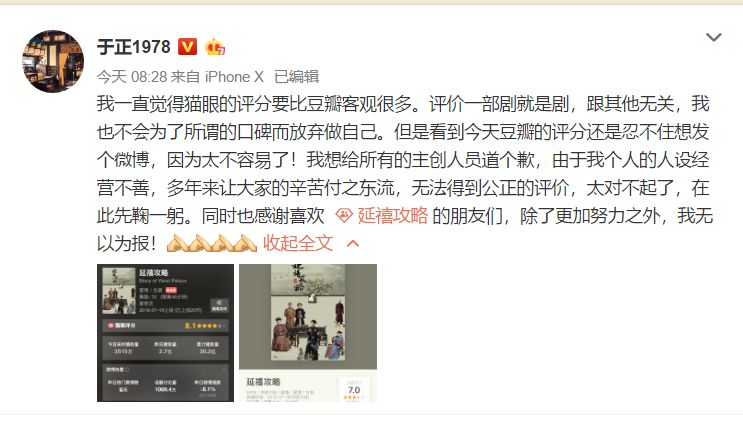Click the 今天 08:28 timestamp
The width and height of the screenshot is (743, 422).
coord(132,77)
